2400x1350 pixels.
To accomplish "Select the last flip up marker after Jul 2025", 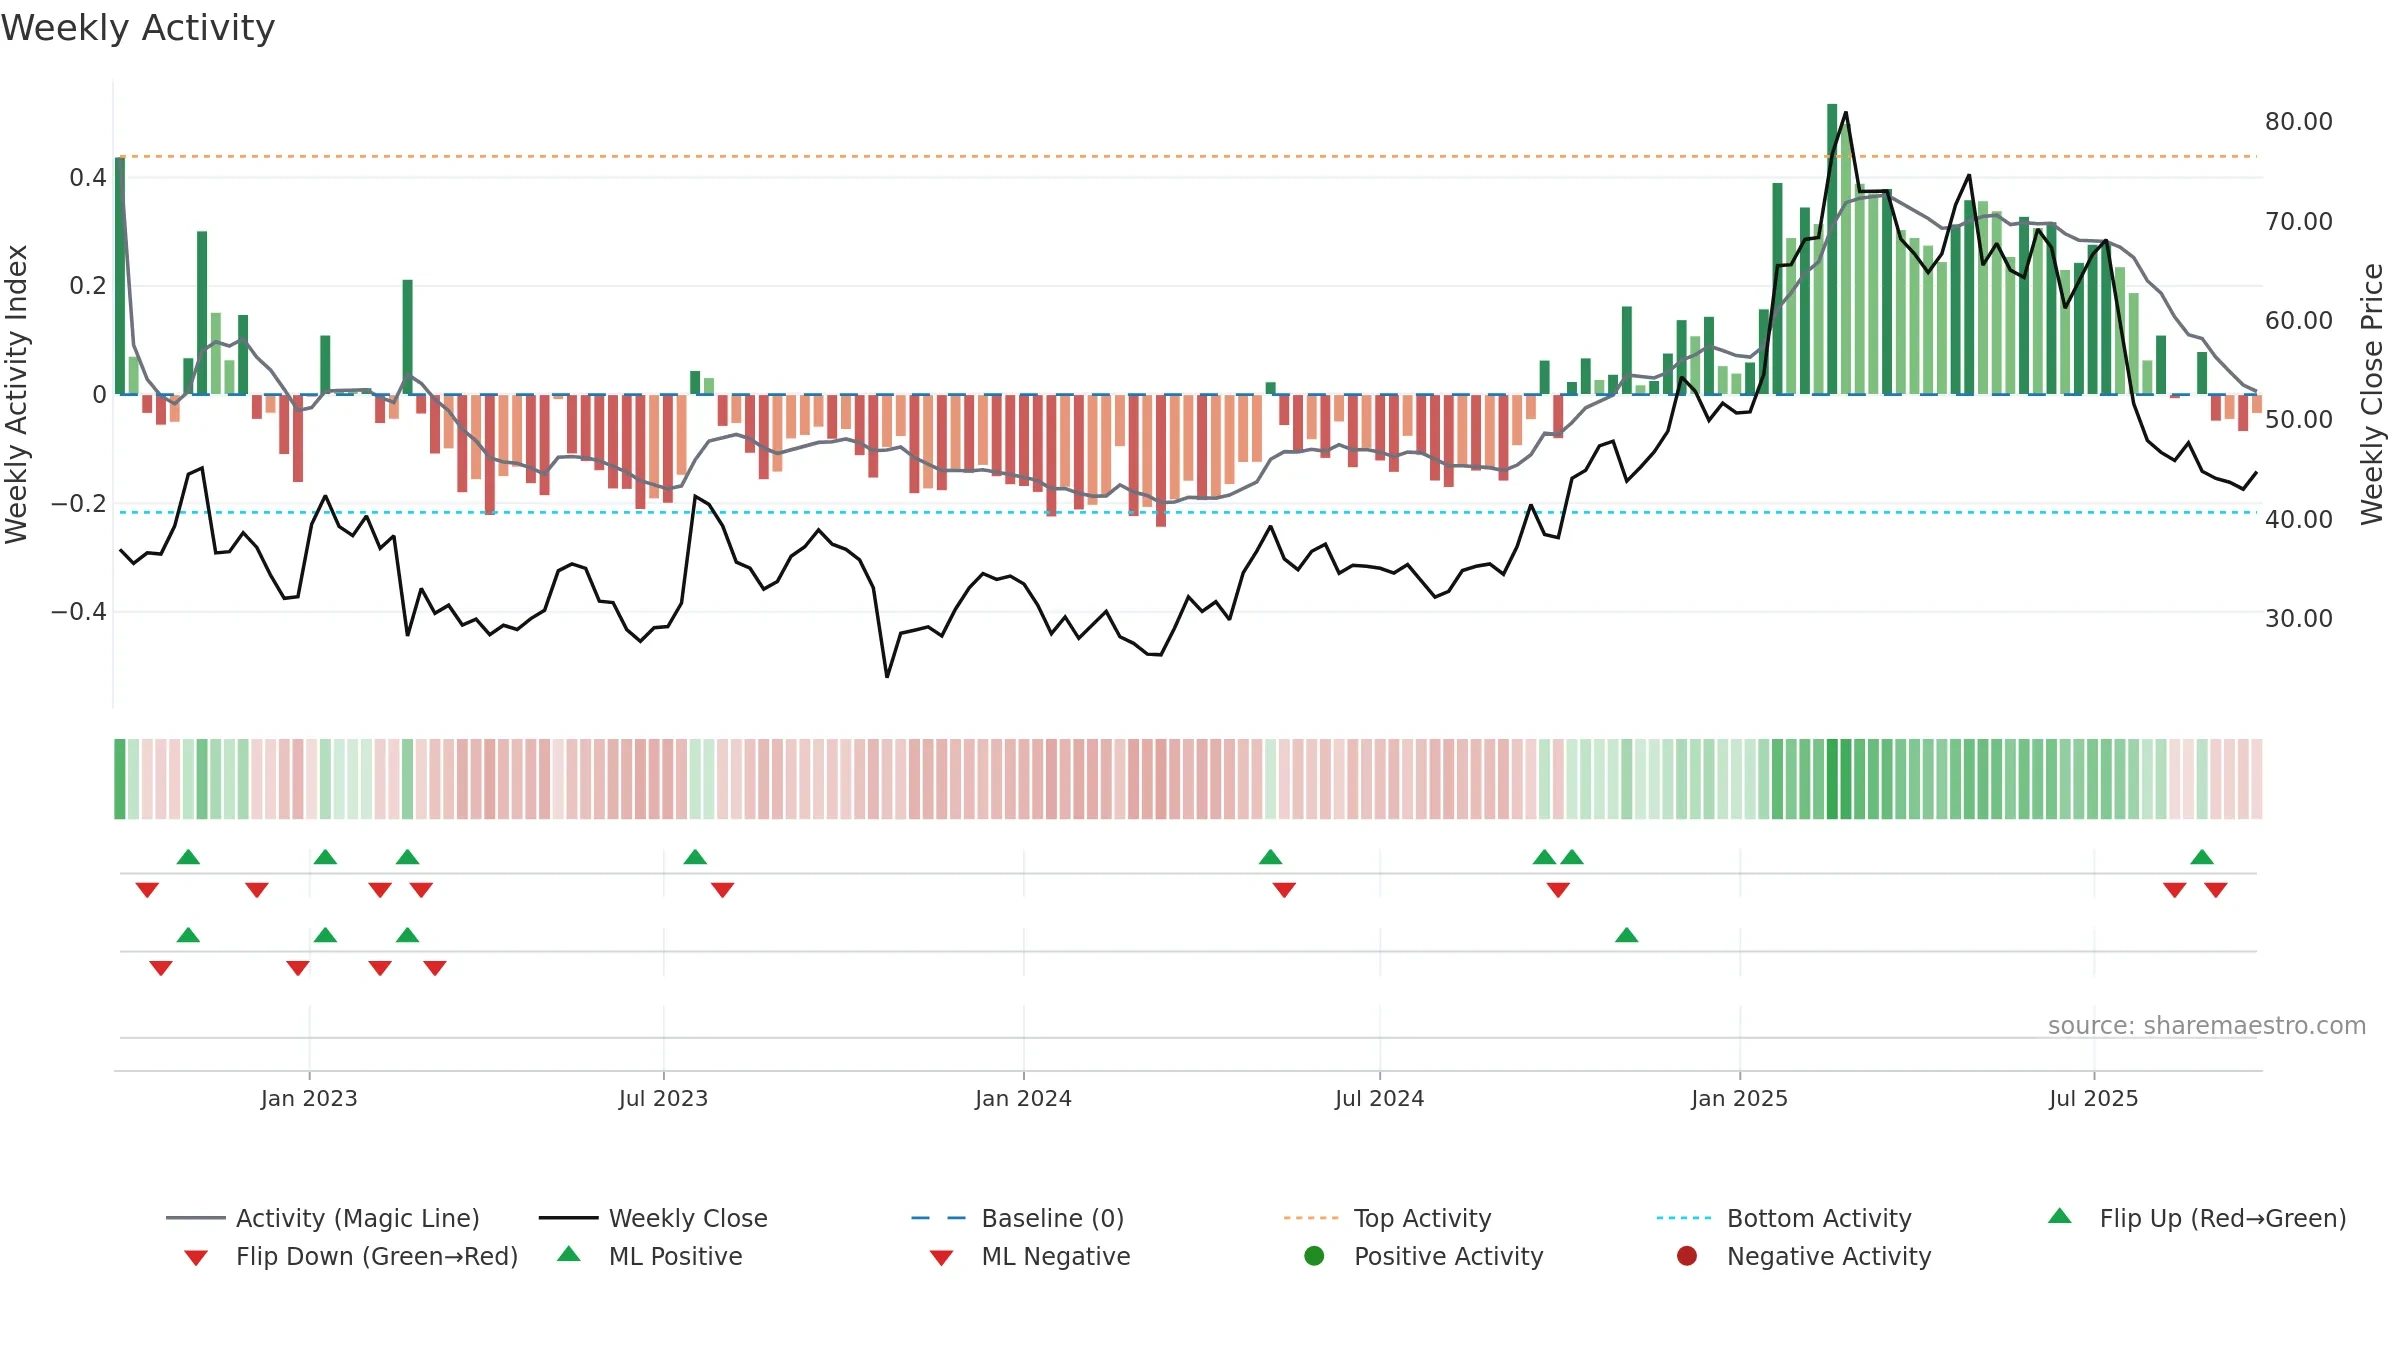I will tap(2202, 857).
